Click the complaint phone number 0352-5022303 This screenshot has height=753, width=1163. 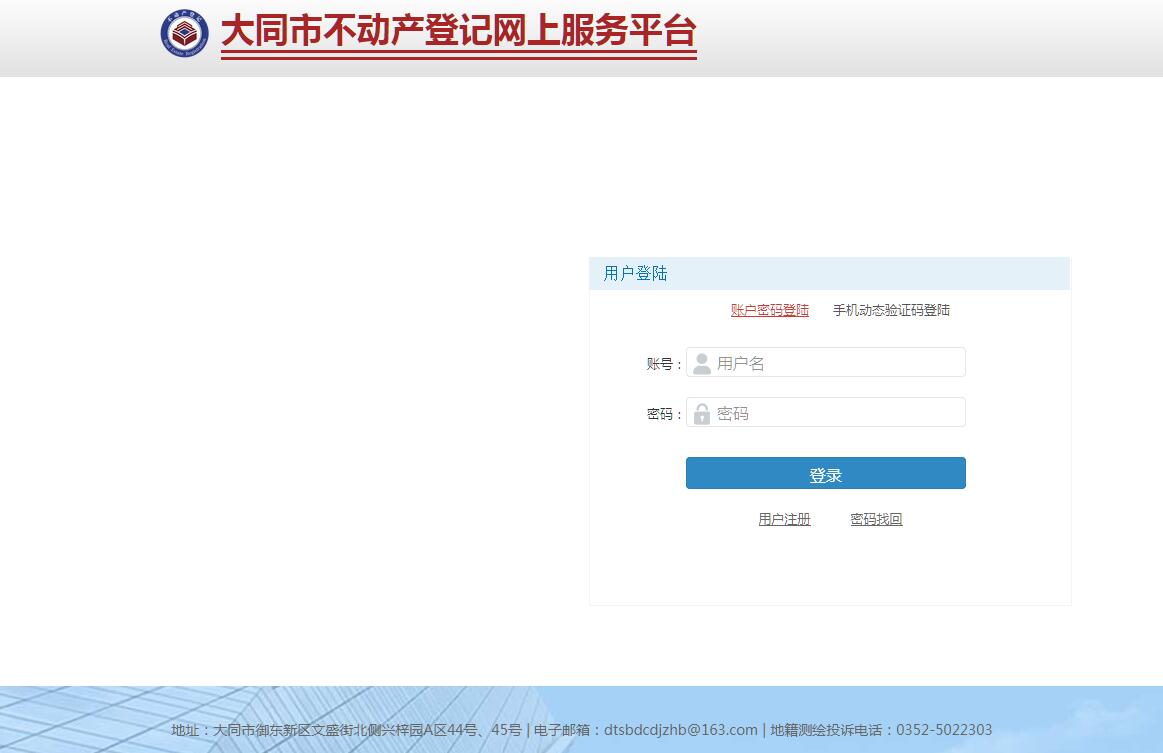click(944, 730)
